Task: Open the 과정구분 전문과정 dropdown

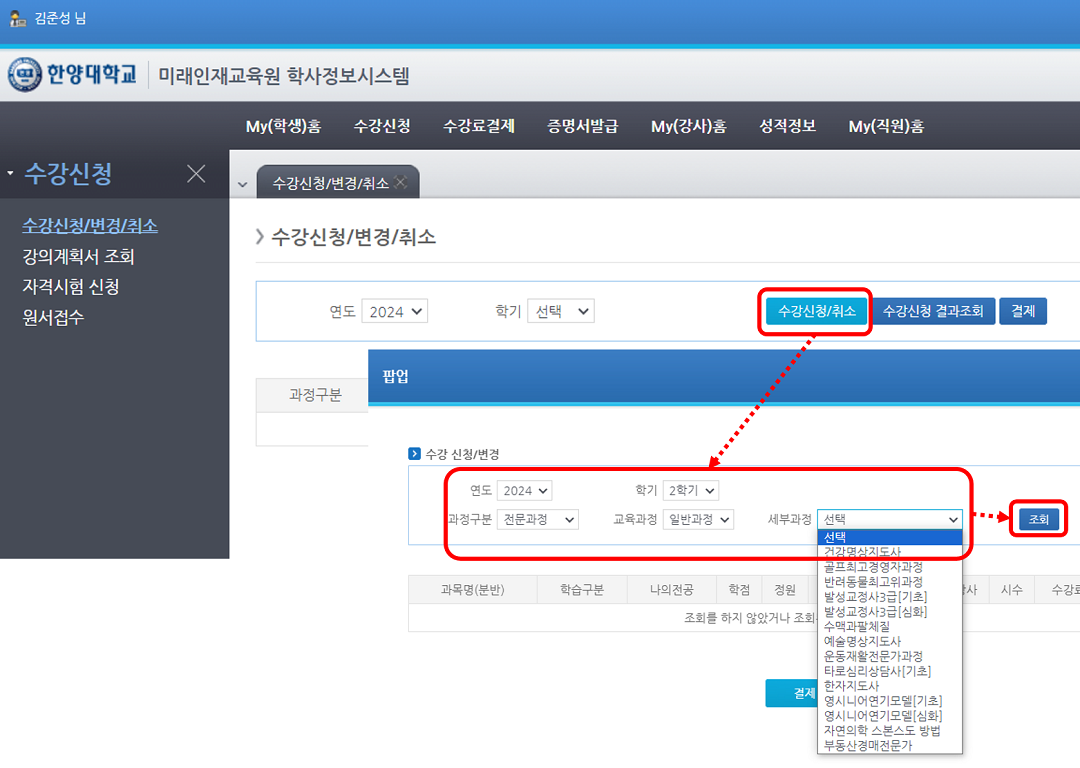Action: tap(538, 519)
